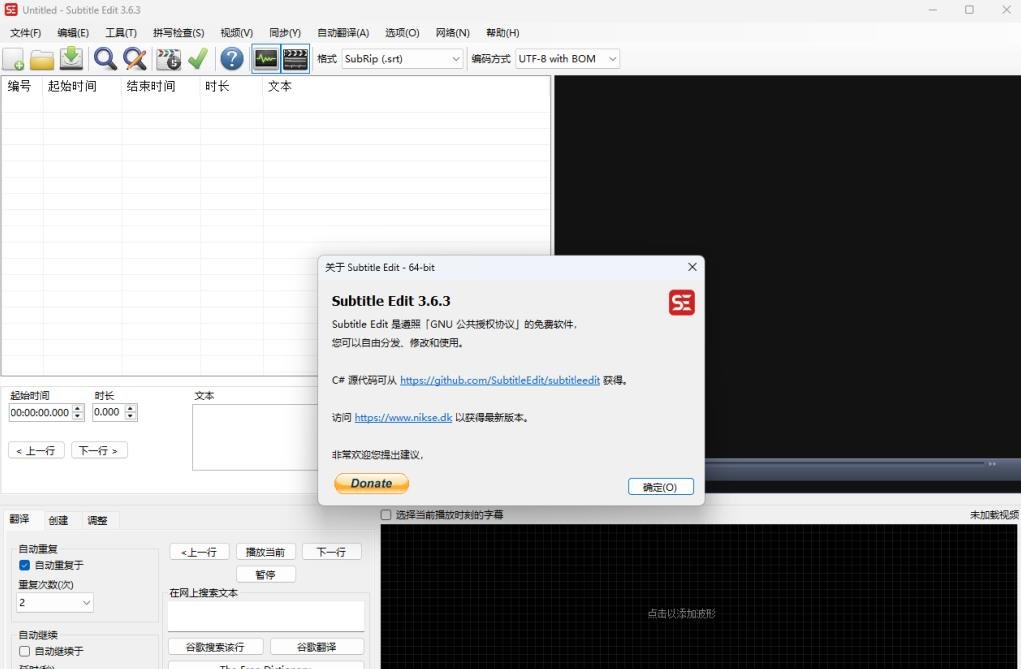Confirm with the 确定(O) button
Image resolution: width=1021 pixels, height=669 pixels.
tap(660, 487)
